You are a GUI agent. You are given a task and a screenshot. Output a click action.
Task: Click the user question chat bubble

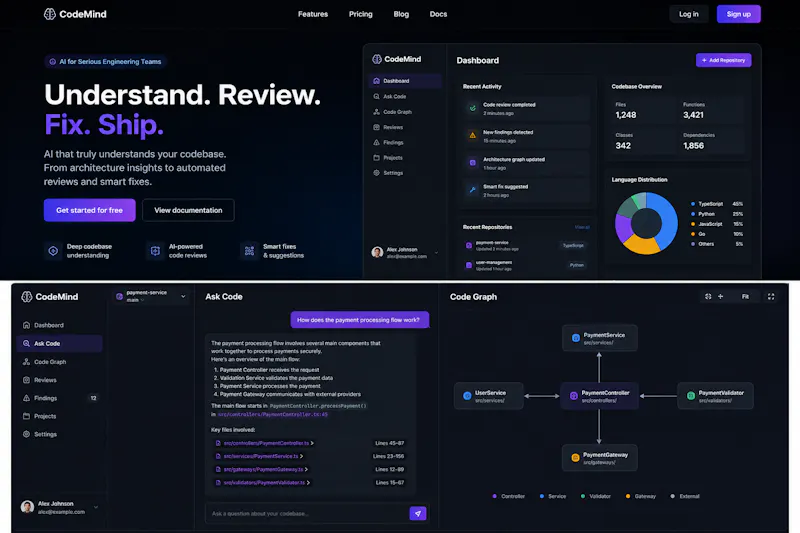point(359,320)
